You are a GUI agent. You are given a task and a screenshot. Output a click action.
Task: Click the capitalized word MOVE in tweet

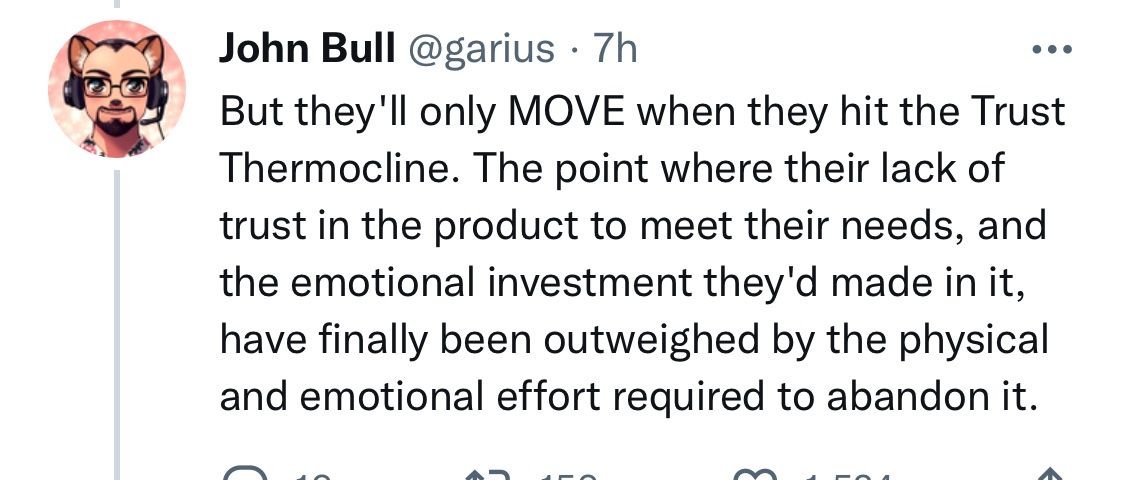(568, 111)
